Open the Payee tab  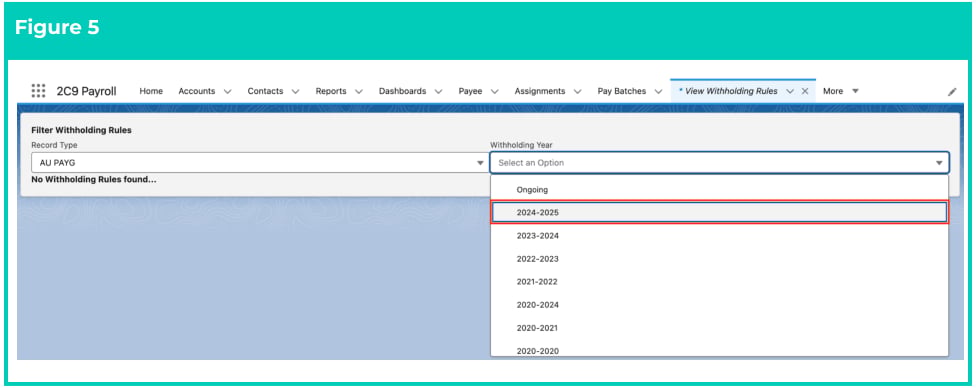pyautogui.click(x=471, y=91)
